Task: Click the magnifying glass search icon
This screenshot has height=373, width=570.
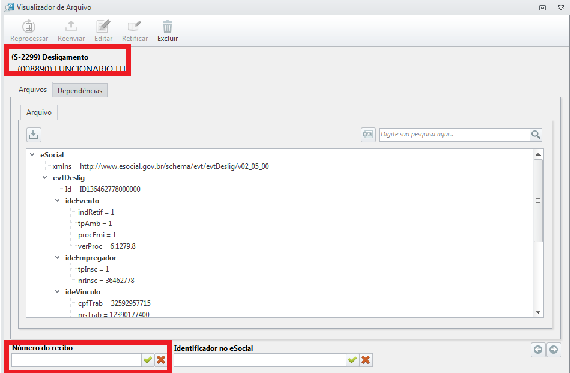Action: tap(535, 135)
